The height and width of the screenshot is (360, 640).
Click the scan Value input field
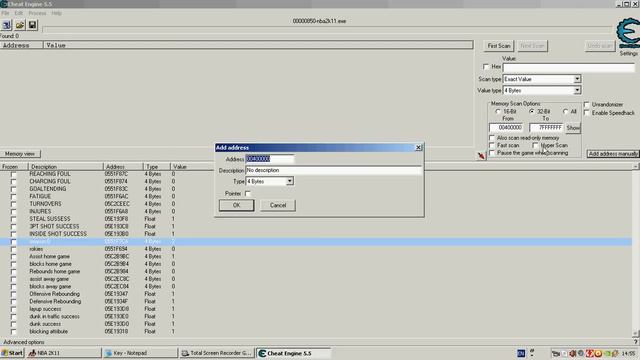tap(569, 67)
